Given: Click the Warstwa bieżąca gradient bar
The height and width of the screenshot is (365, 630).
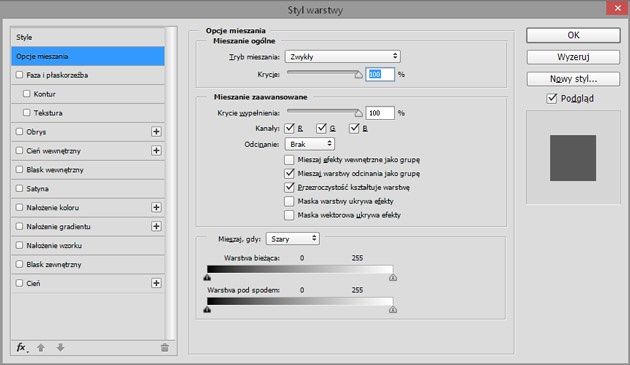Looking at the screenshot, I should pos(300,269).
